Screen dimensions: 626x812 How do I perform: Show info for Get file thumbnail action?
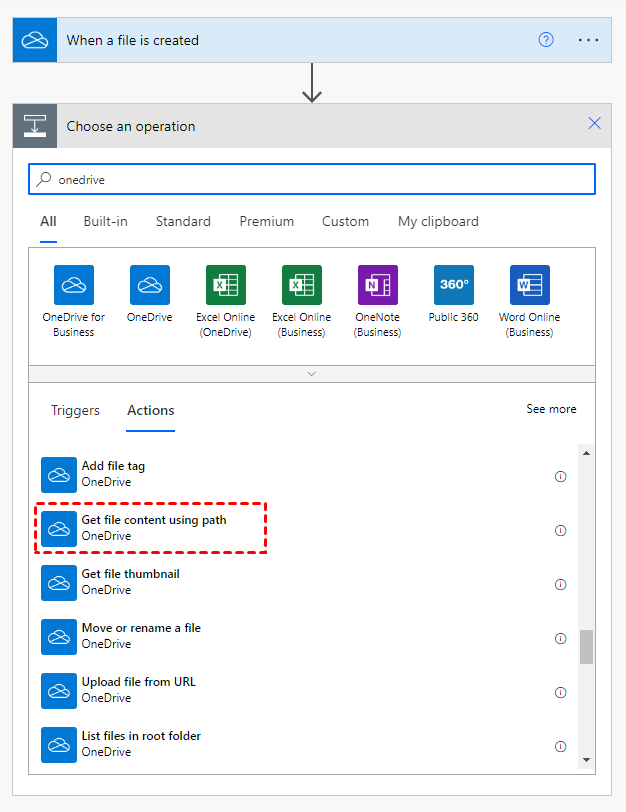point(560,584)
